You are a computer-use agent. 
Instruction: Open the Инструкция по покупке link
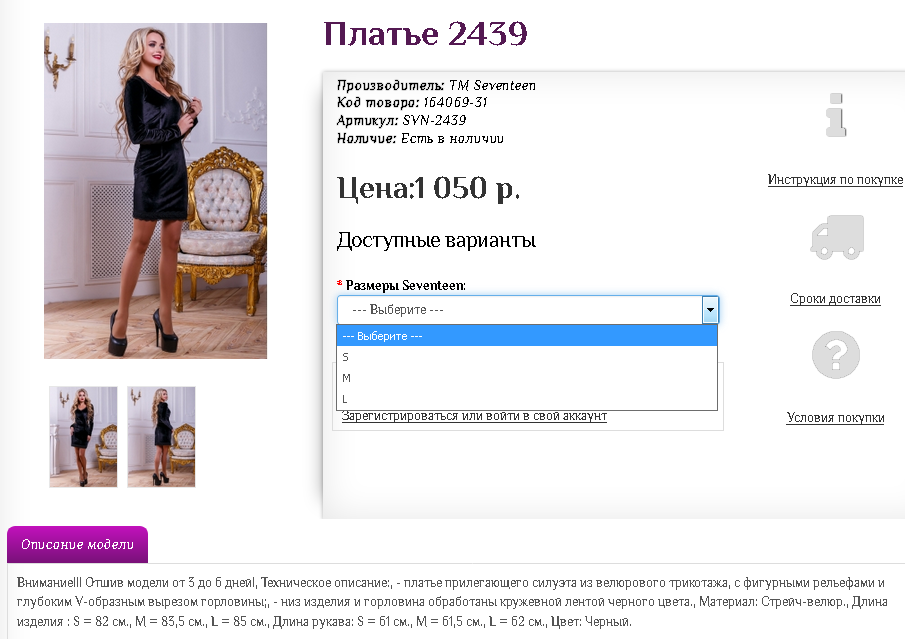click(x=835, y=180)
